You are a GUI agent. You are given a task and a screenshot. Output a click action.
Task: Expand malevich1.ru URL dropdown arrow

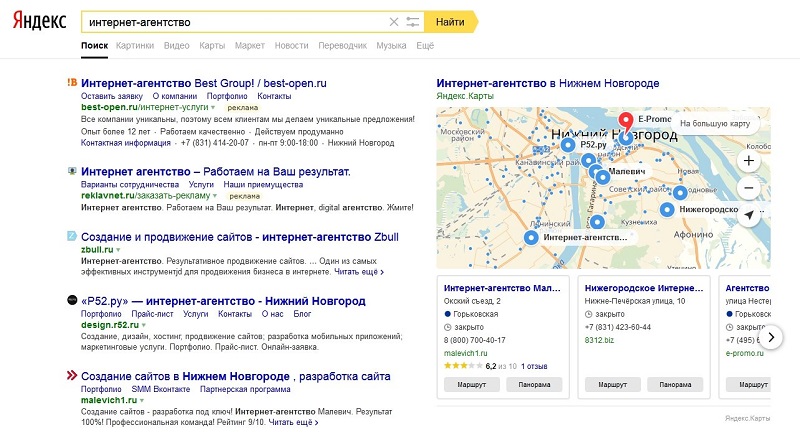coord(142,401)
